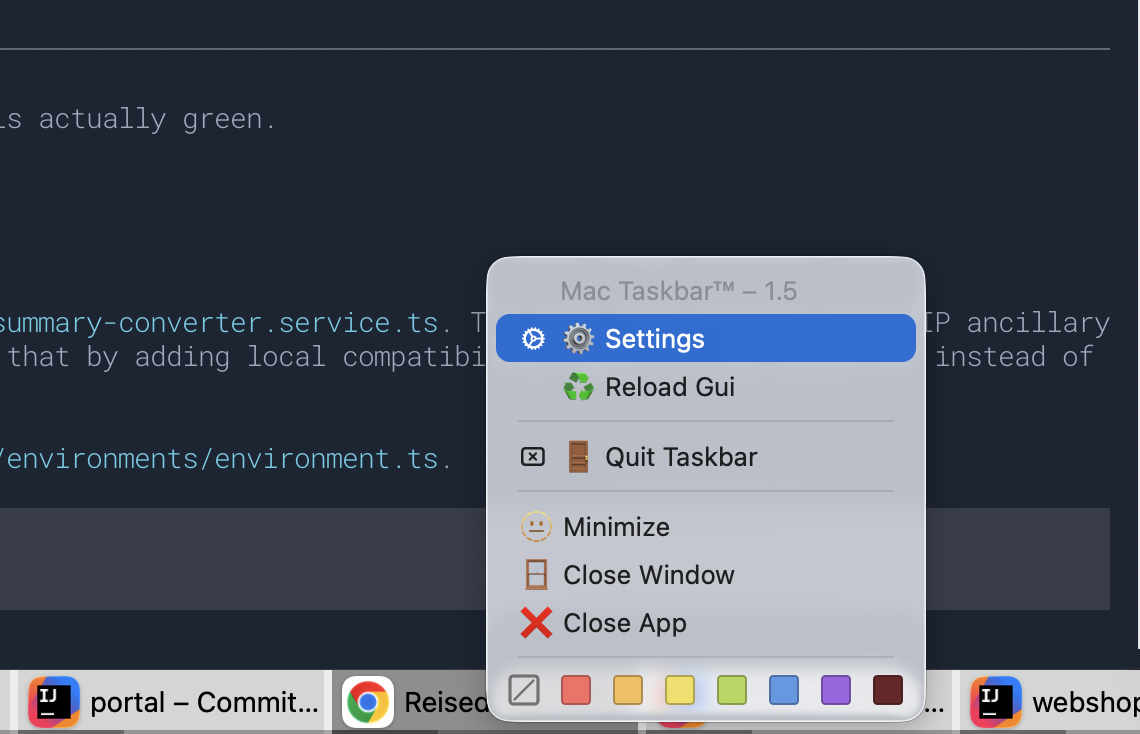Choose Reload Gui menu entry
Image resolution: width=1140 pixels, height=734 pixels.
point(705,387)
